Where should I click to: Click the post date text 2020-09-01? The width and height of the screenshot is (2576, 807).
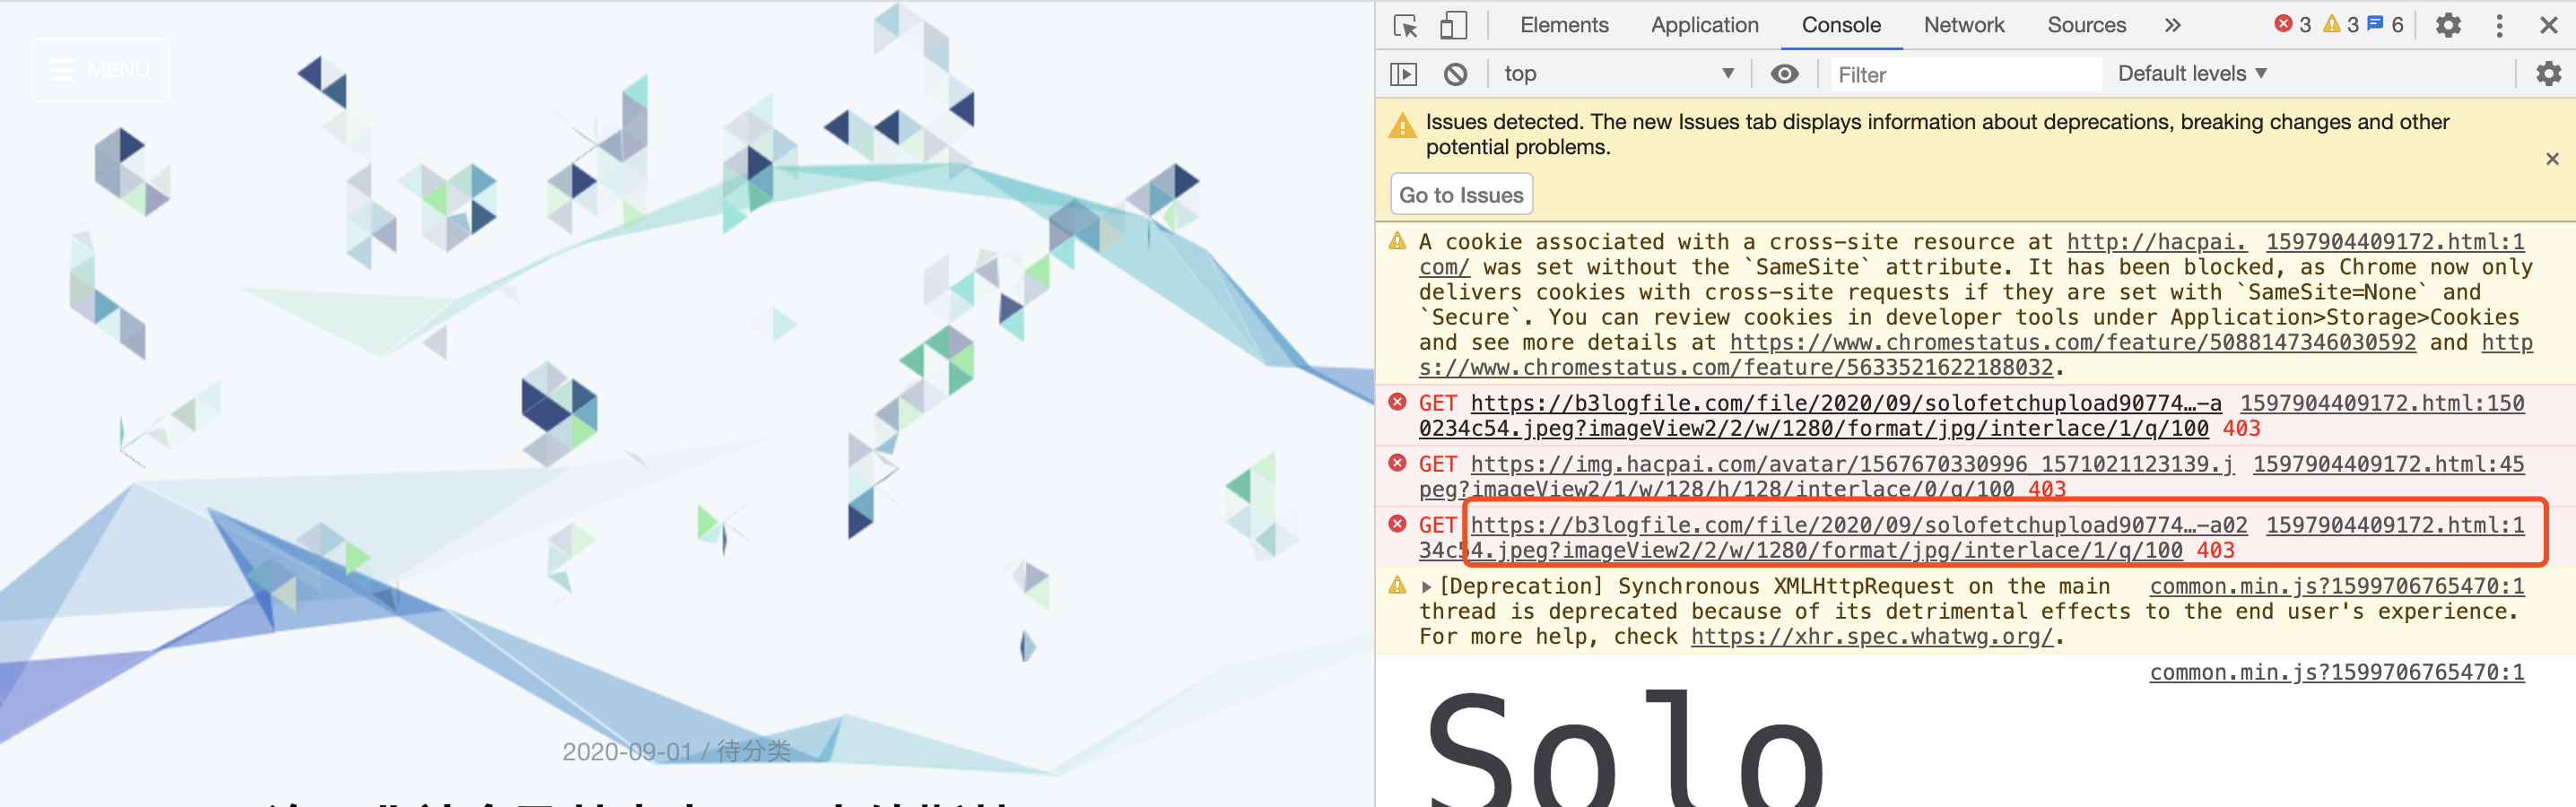pos(627,751)
